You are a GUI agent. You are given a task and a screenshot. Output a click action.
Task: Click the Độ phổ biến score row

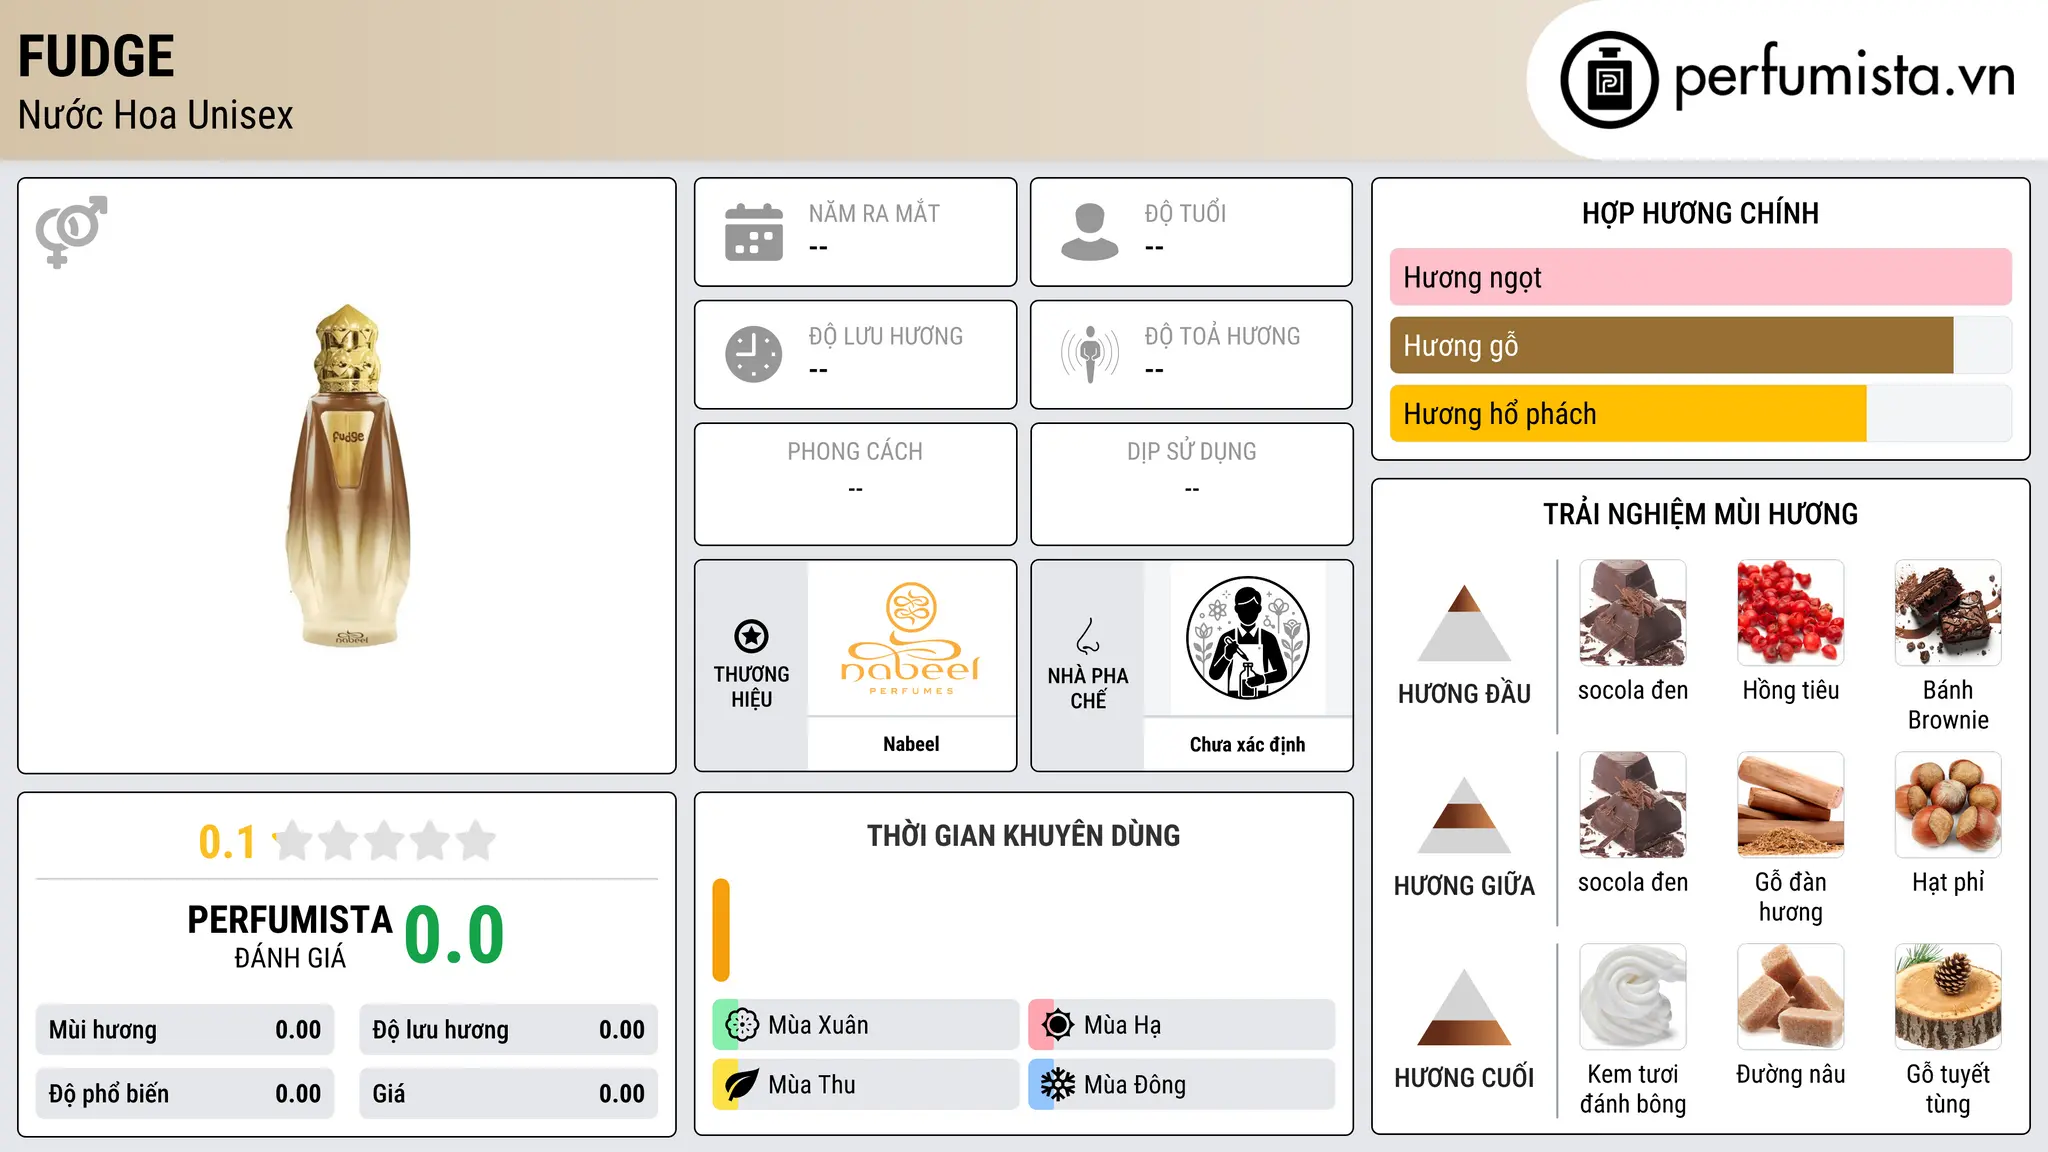pos(185,1094)
